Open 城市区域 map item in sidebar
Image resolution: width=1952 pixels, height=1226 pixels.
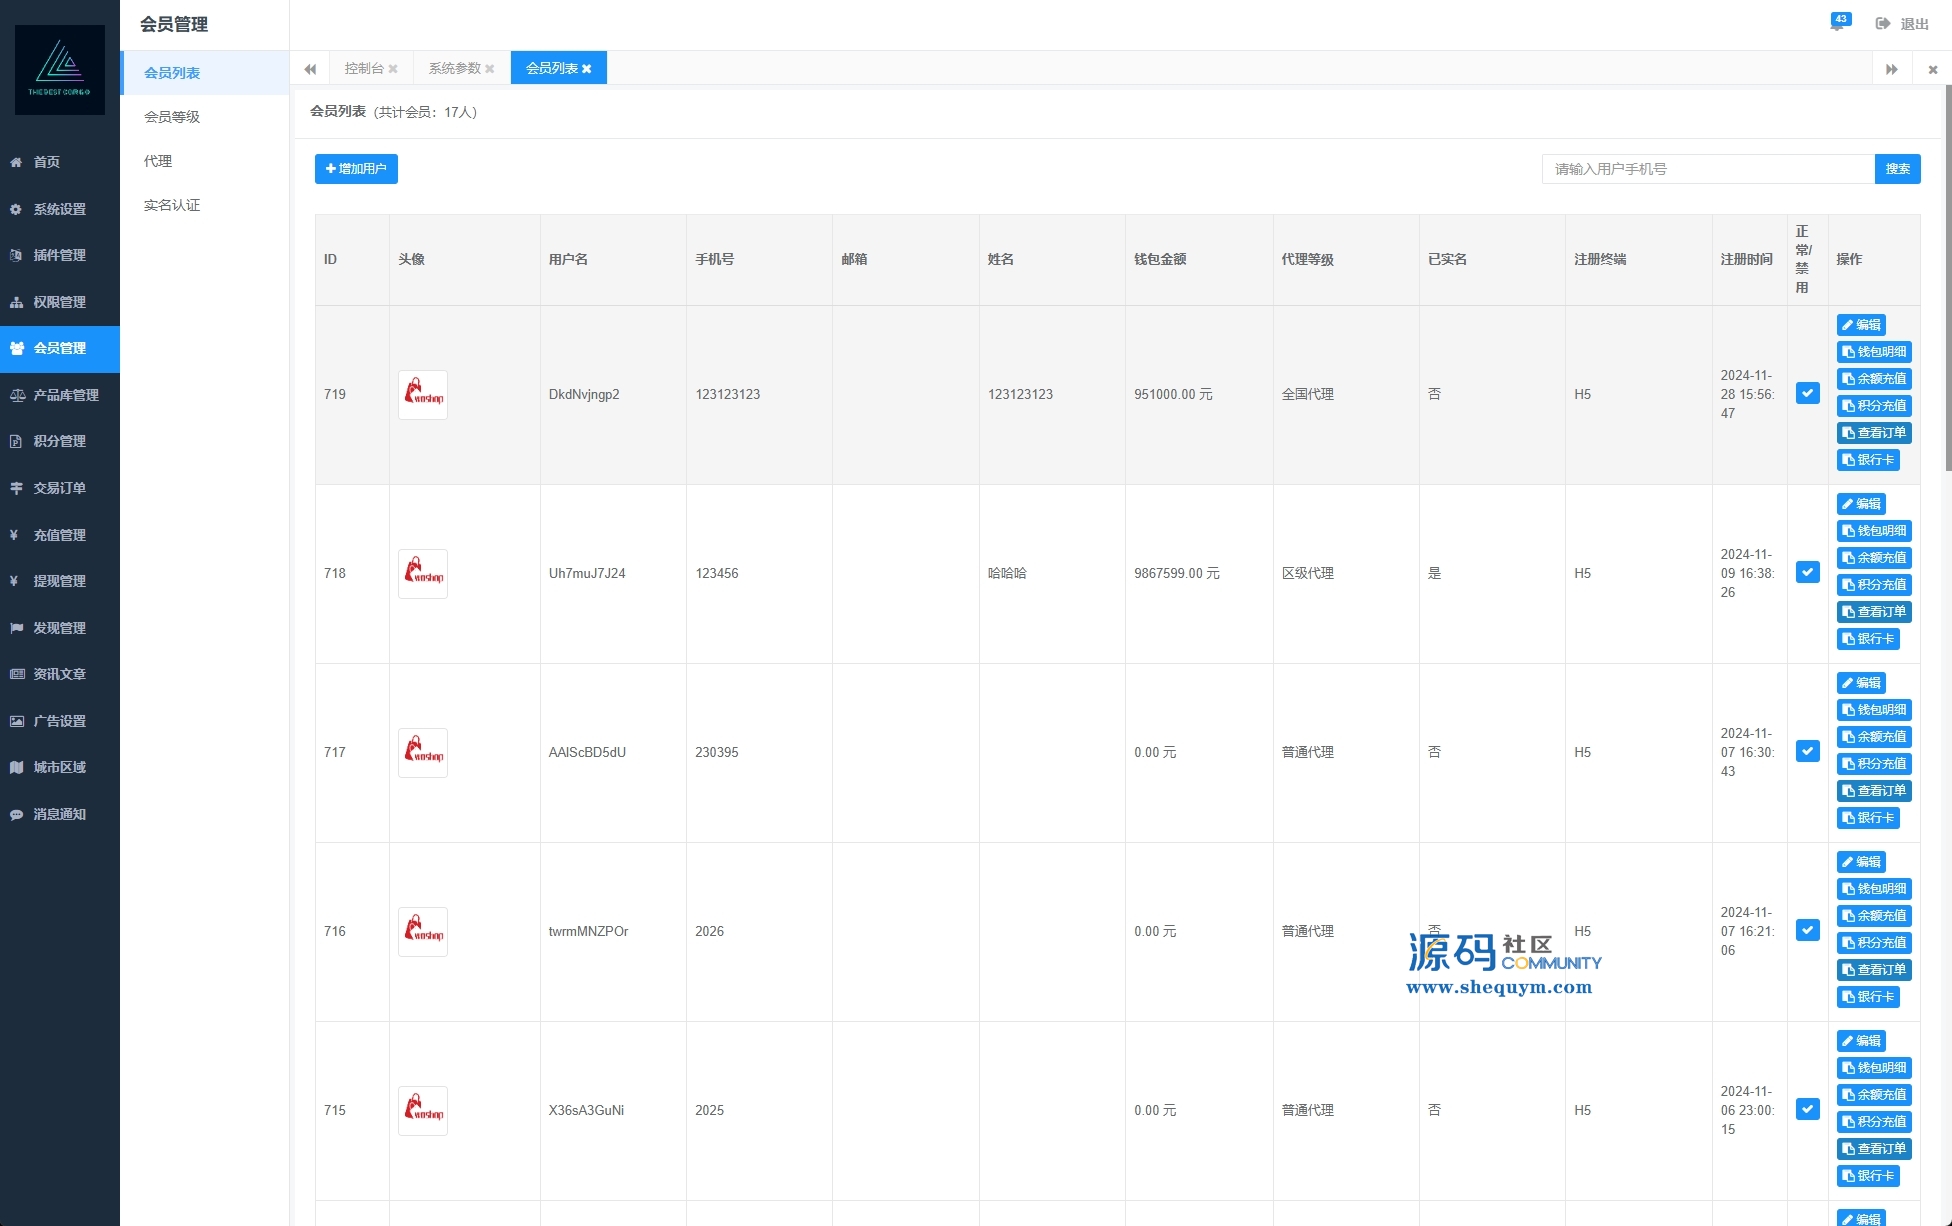tap(58, 767)
